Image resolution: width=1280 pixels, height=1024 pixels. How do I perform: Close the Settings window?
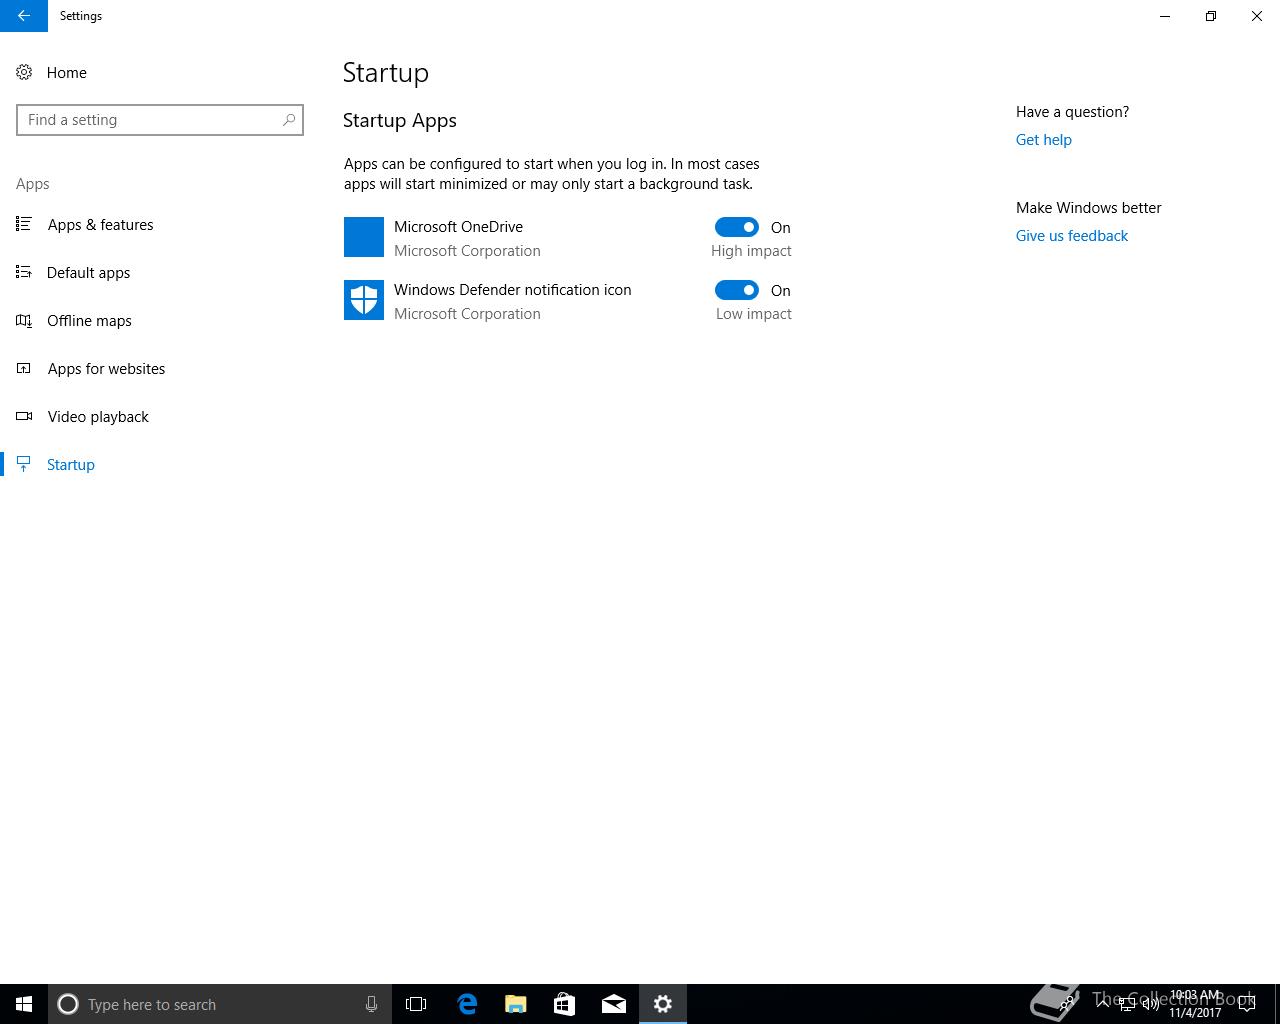tap(1257, 16)
